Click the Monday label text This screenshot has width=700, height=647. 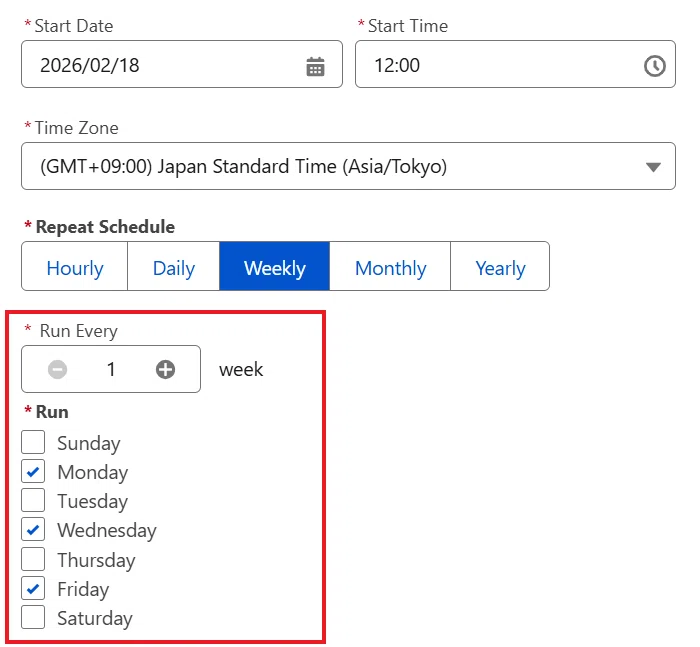[93, 472]
